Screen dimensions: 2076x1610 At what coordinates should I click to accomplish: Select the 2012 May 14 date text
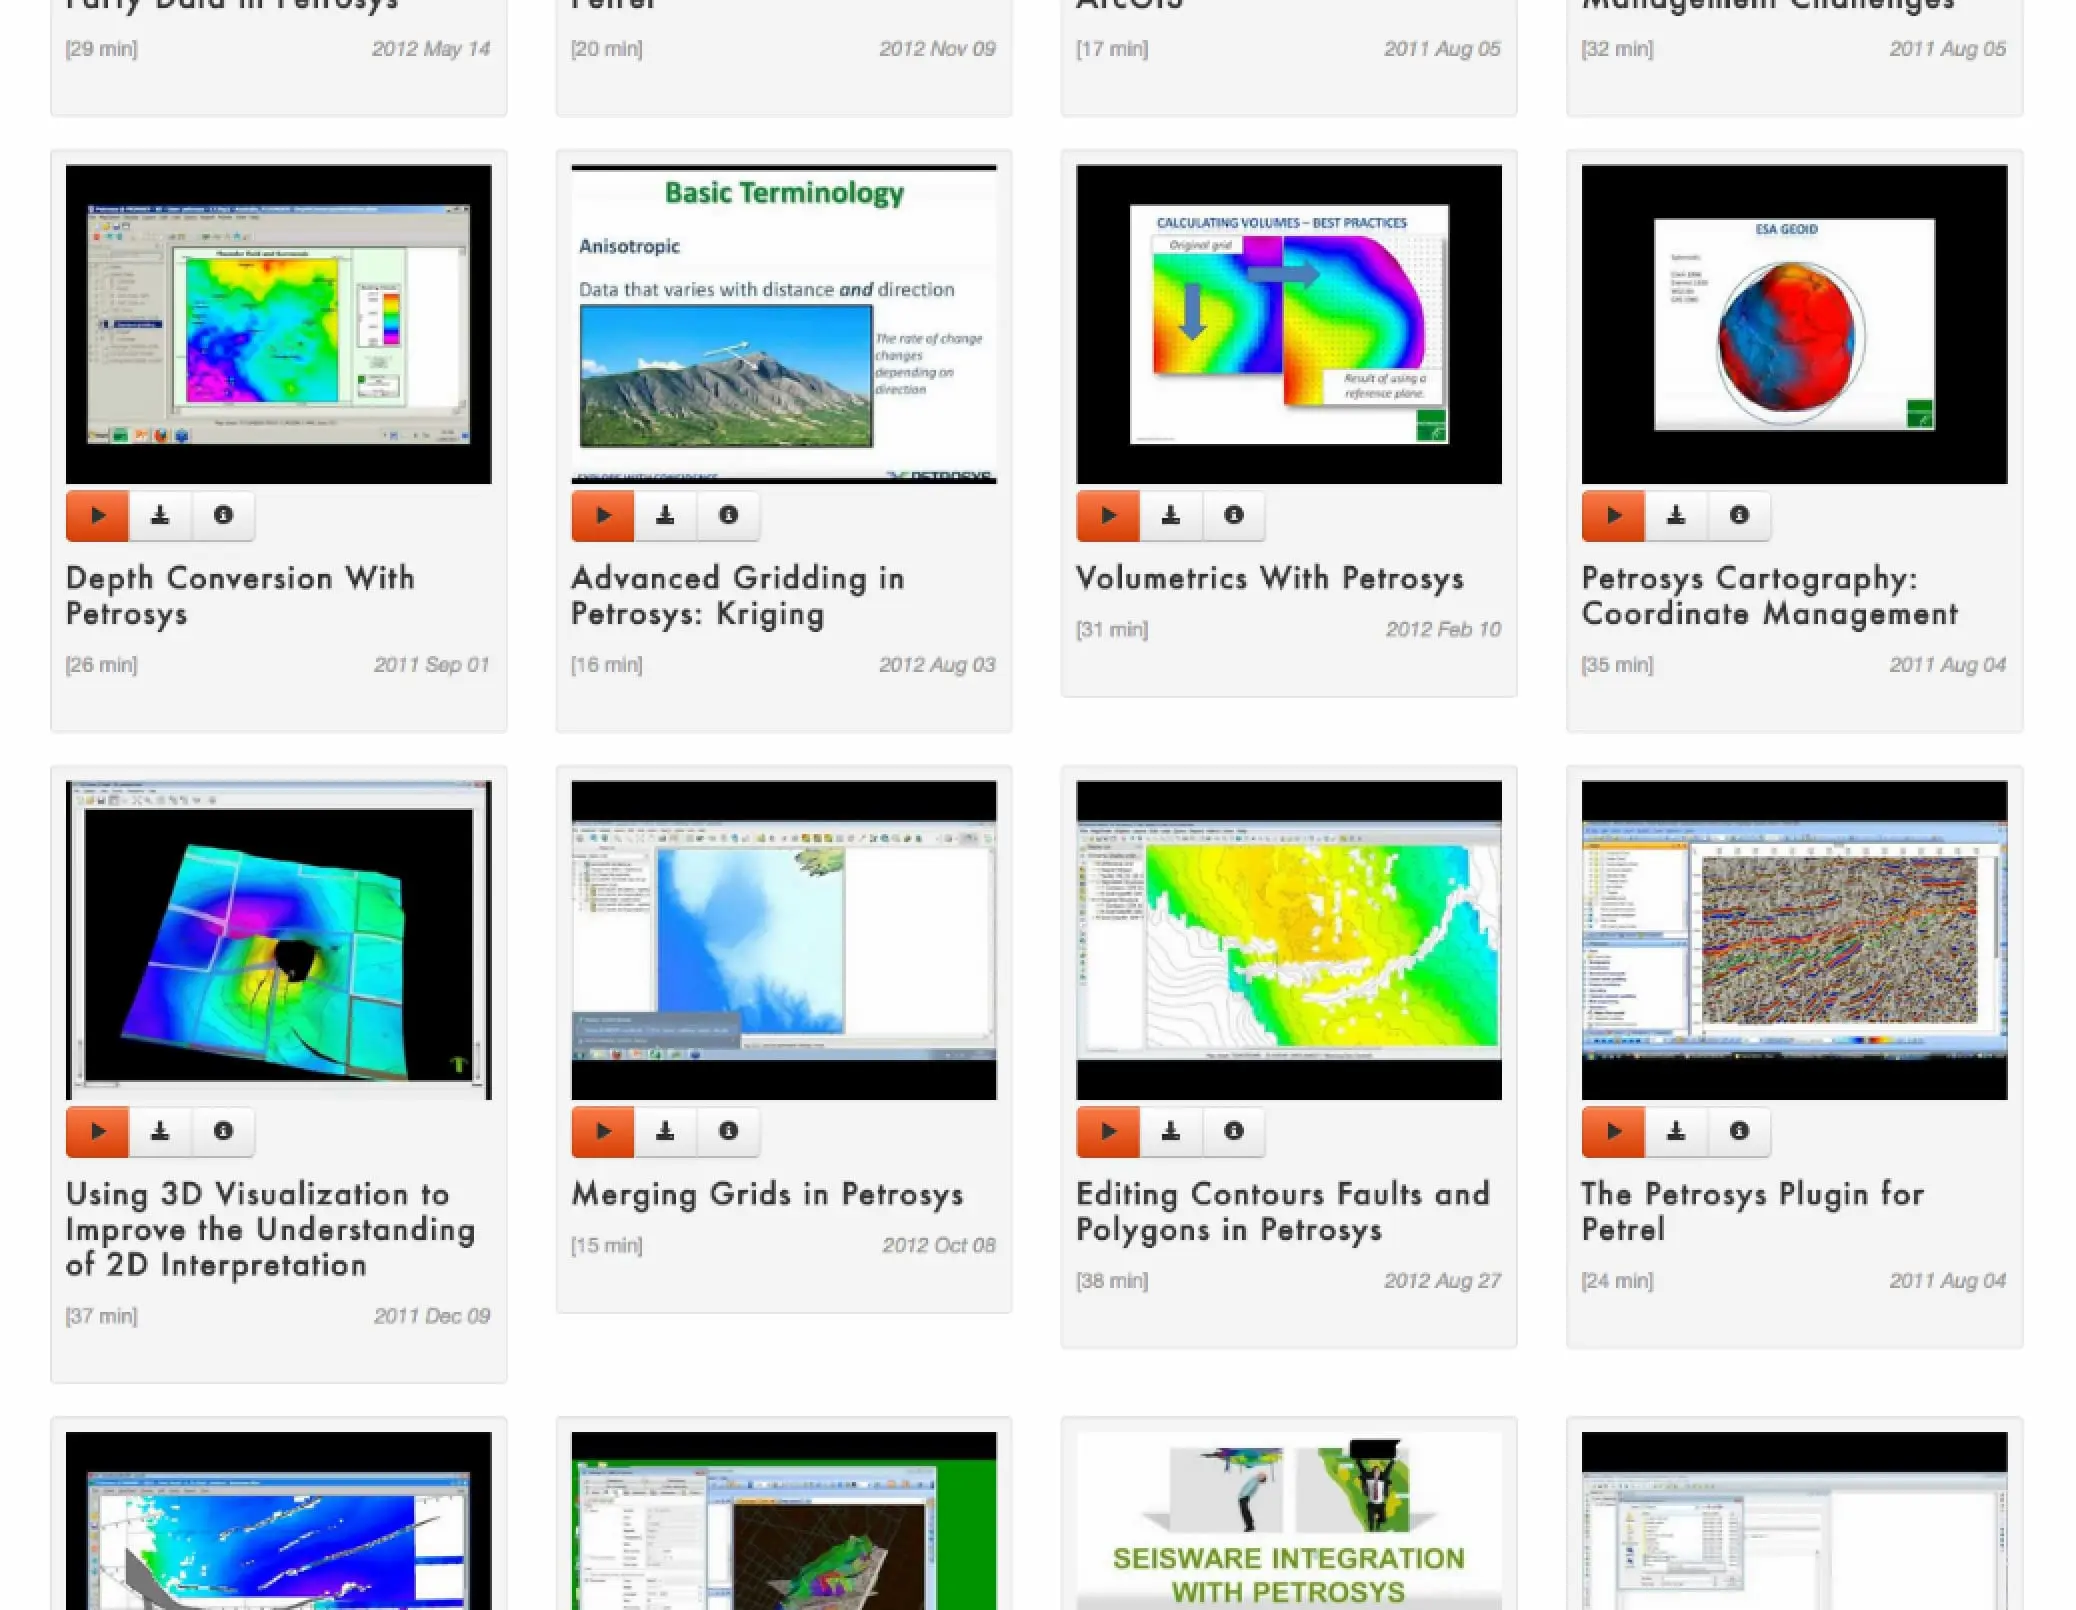431,49
